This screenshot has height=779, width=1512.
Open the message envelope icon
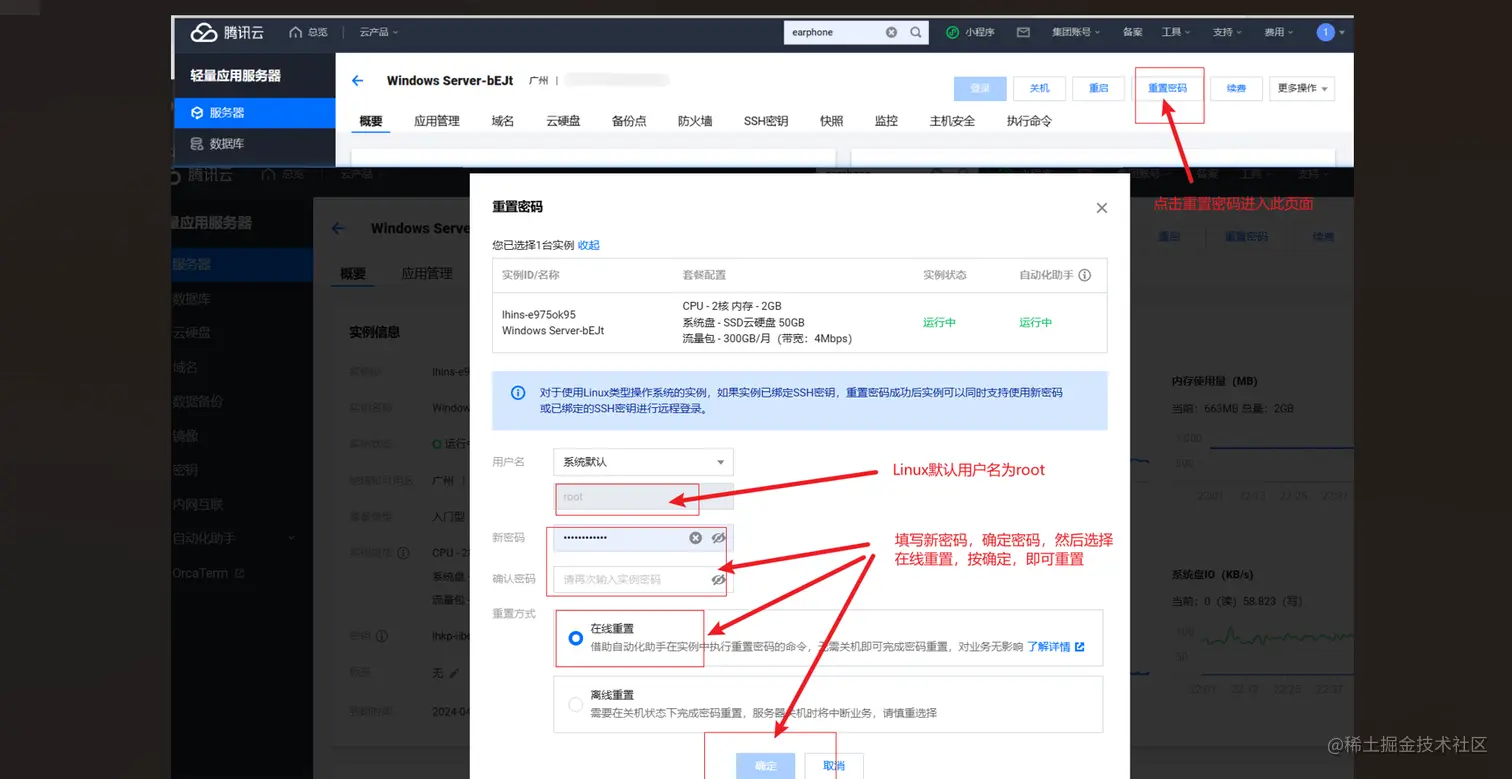click(1023, 32)
